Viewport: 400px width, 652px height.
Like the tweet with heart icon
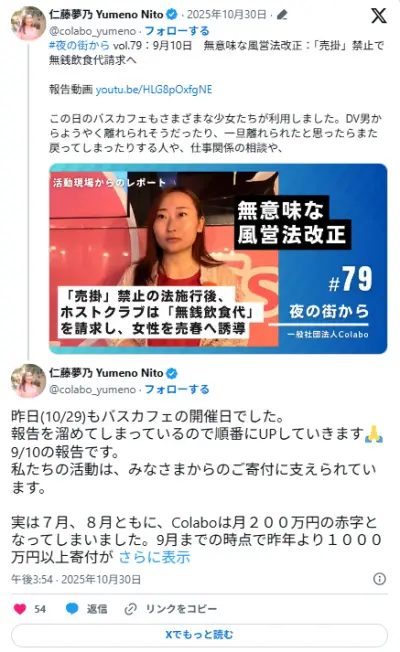click(x=20, y=609)
